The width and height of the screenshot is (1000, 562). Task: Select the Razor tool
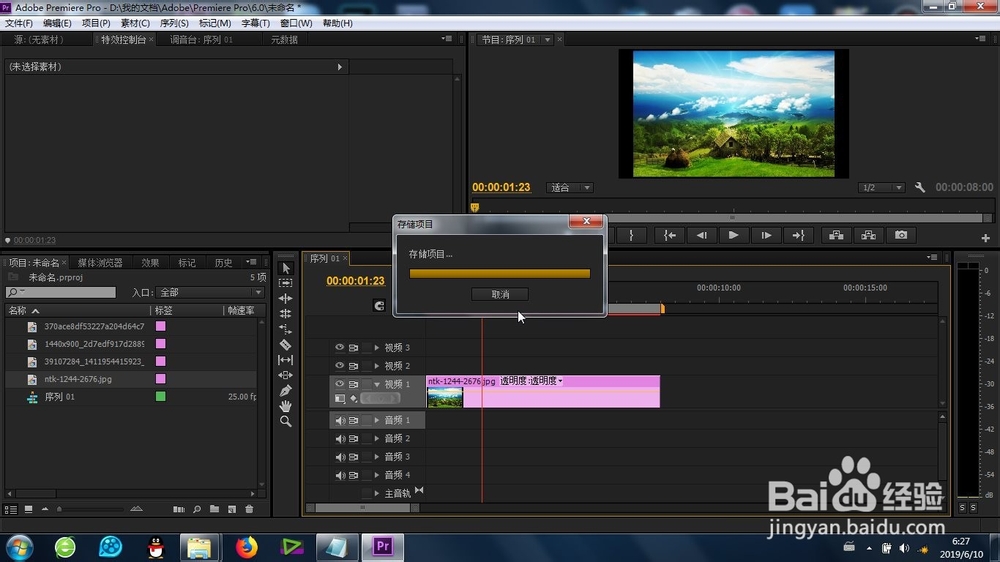click(286, 344)
